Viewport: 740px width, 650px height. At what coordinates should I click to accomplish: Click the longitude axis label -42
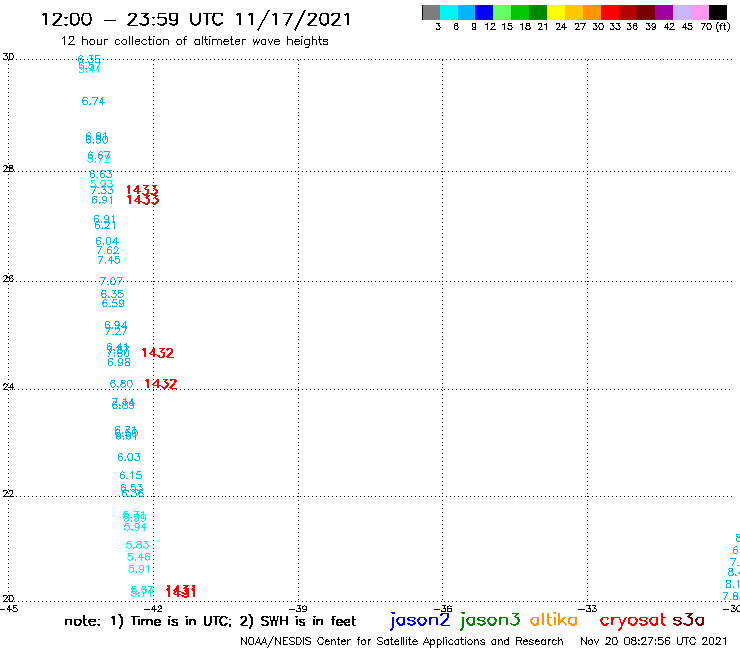coord(152,609)
